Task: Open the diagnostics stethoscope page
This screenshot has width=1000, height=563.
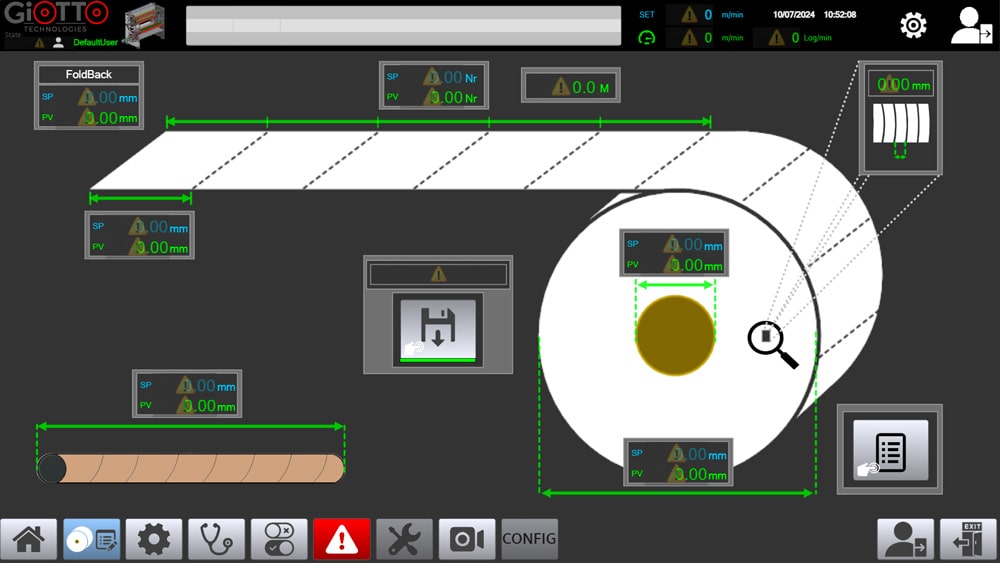Action: (216, 540)
